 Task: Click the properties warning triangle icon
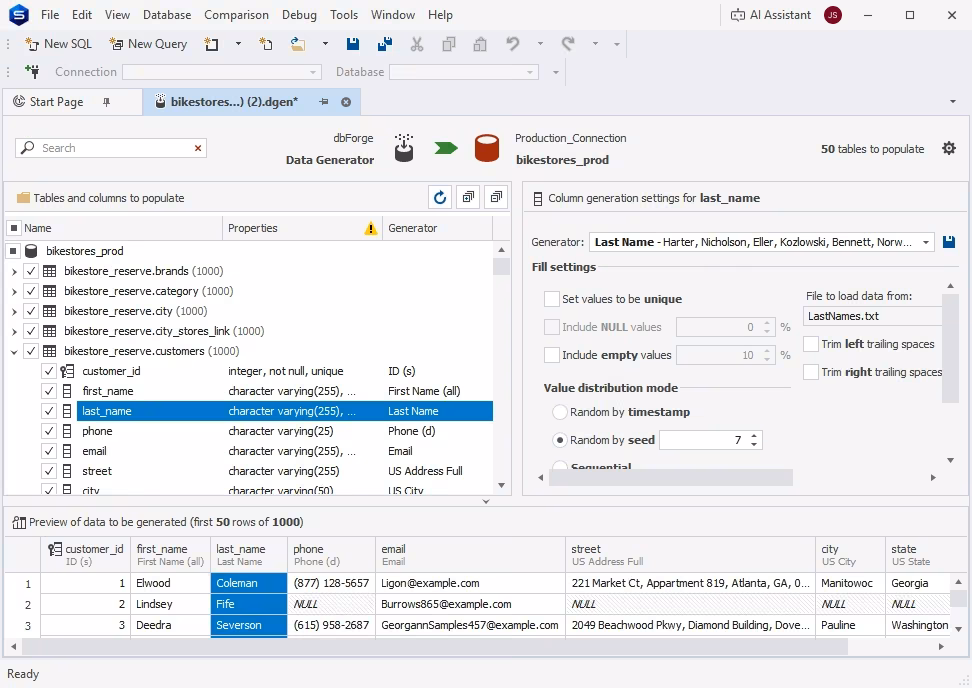(371, 228)
